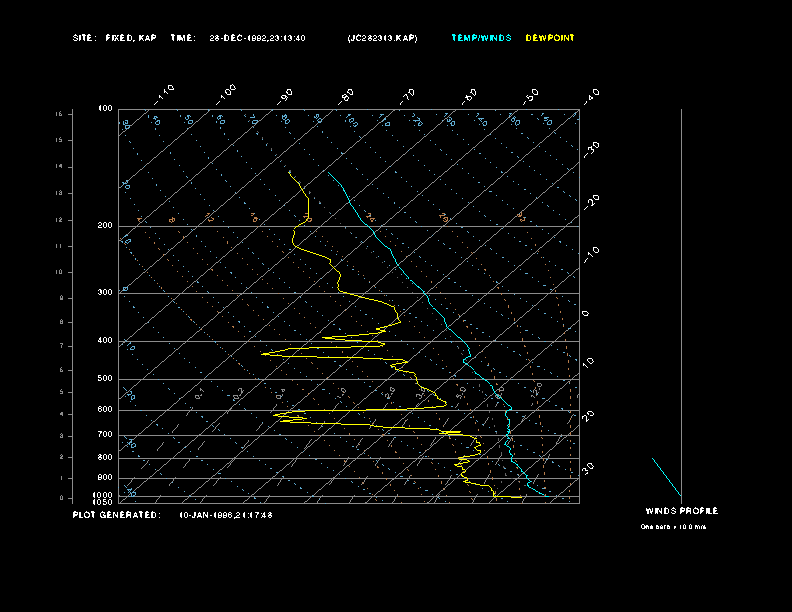The height and width of the screenshot is (612, 792).
Task: Click the yellow DEWPOINT legend label
Action: (550, 38)
